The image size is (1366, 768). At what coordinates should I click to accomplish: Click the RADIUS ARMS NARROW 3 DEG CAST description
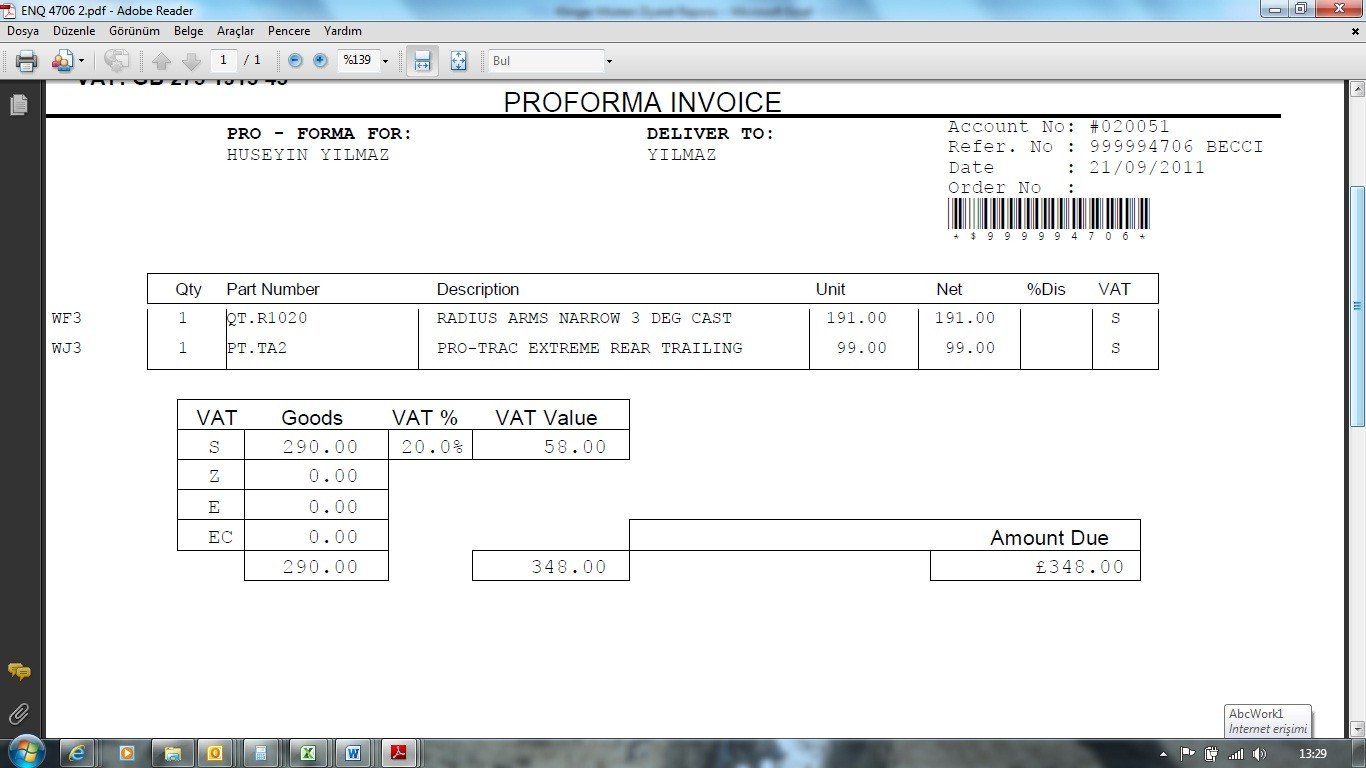click(x=584, y=319)
